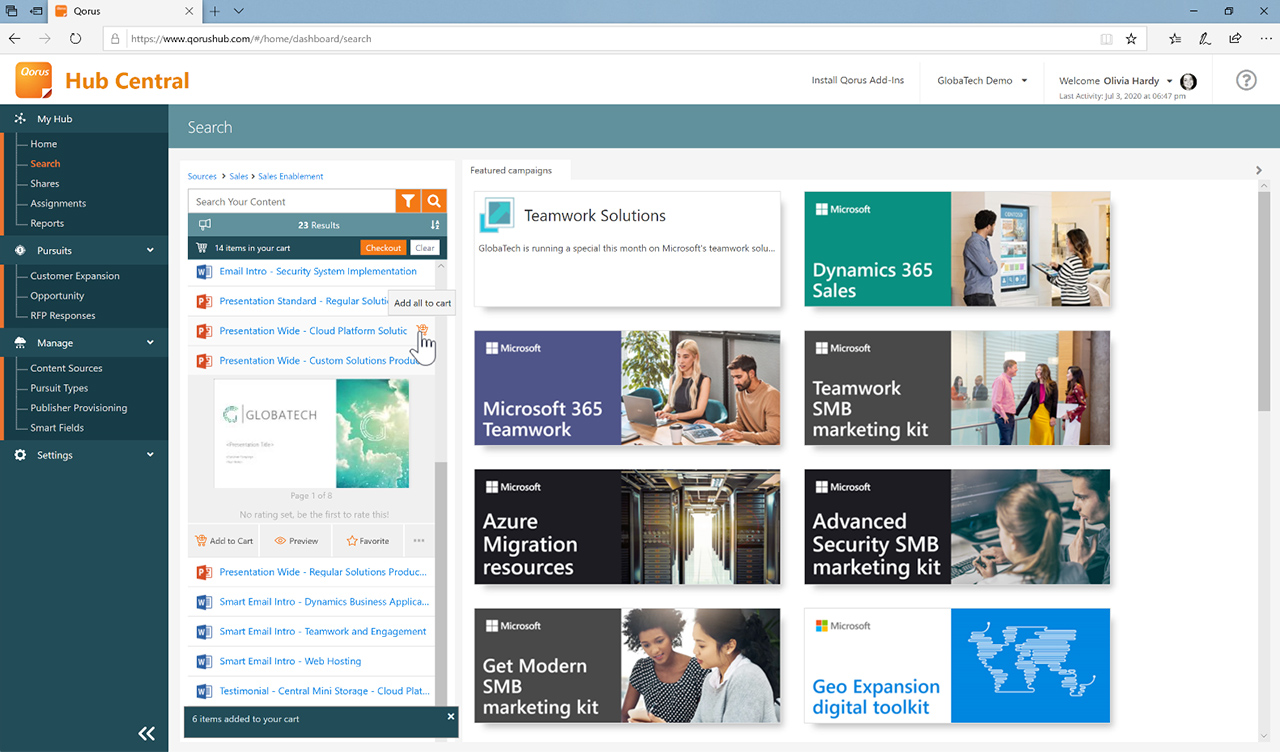Screen dimensions: 1280x752
Task: Expand the Settings section chevron
Action: click(150, 455)
